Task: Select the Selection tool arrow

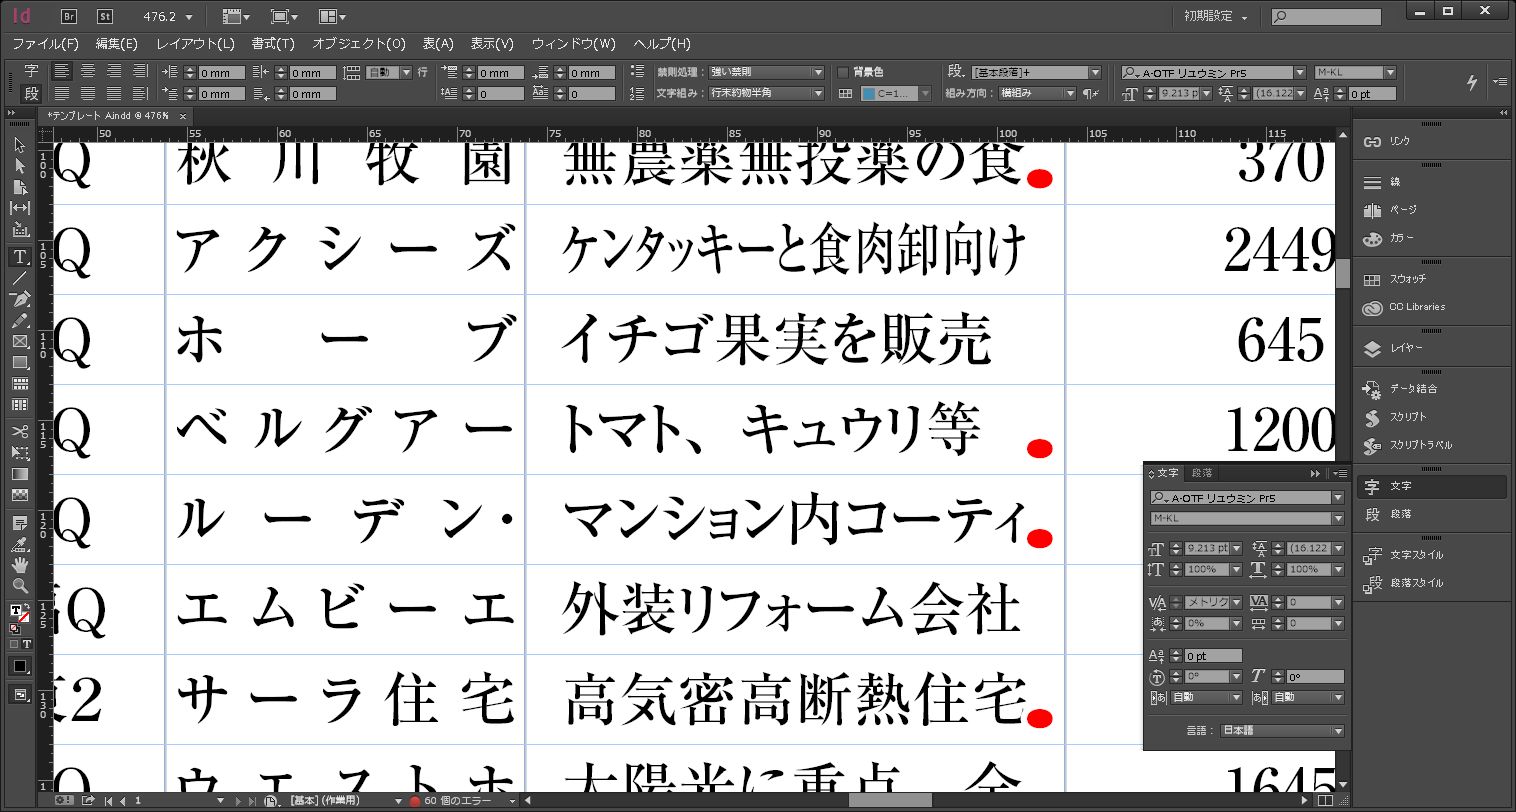Action: 19,145
